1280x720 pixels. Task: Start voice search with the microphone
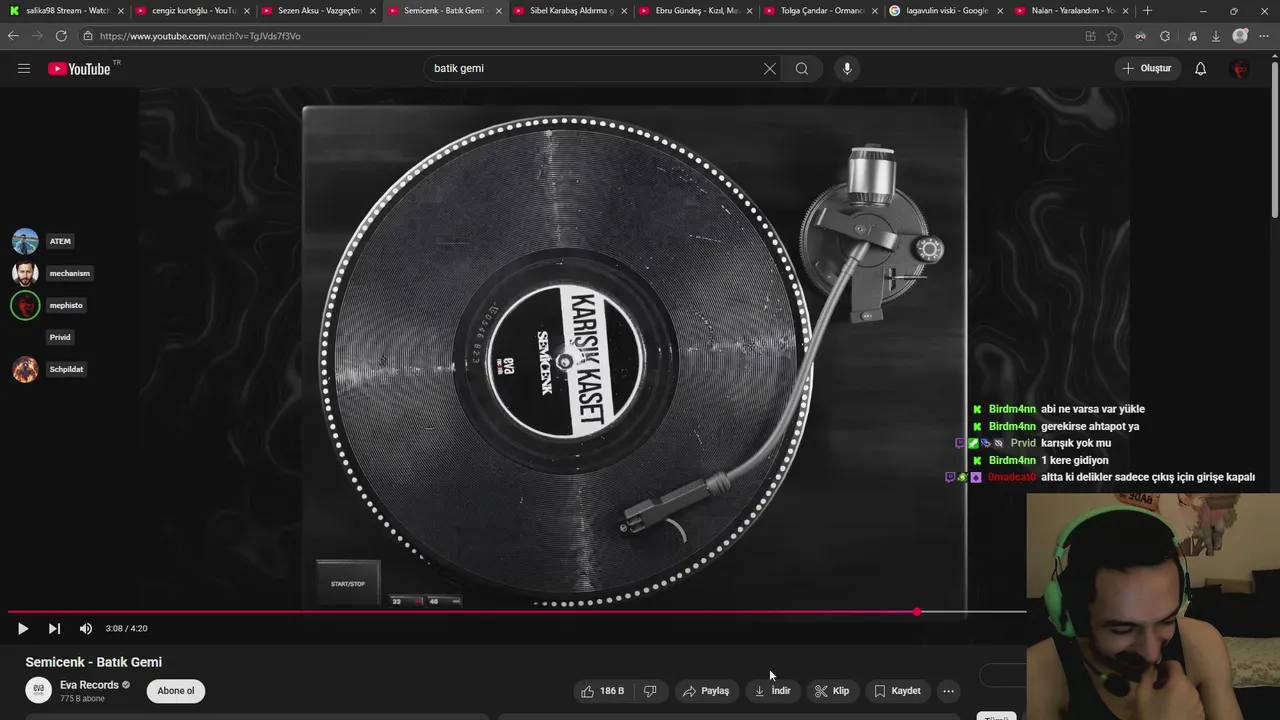(847, 69)
